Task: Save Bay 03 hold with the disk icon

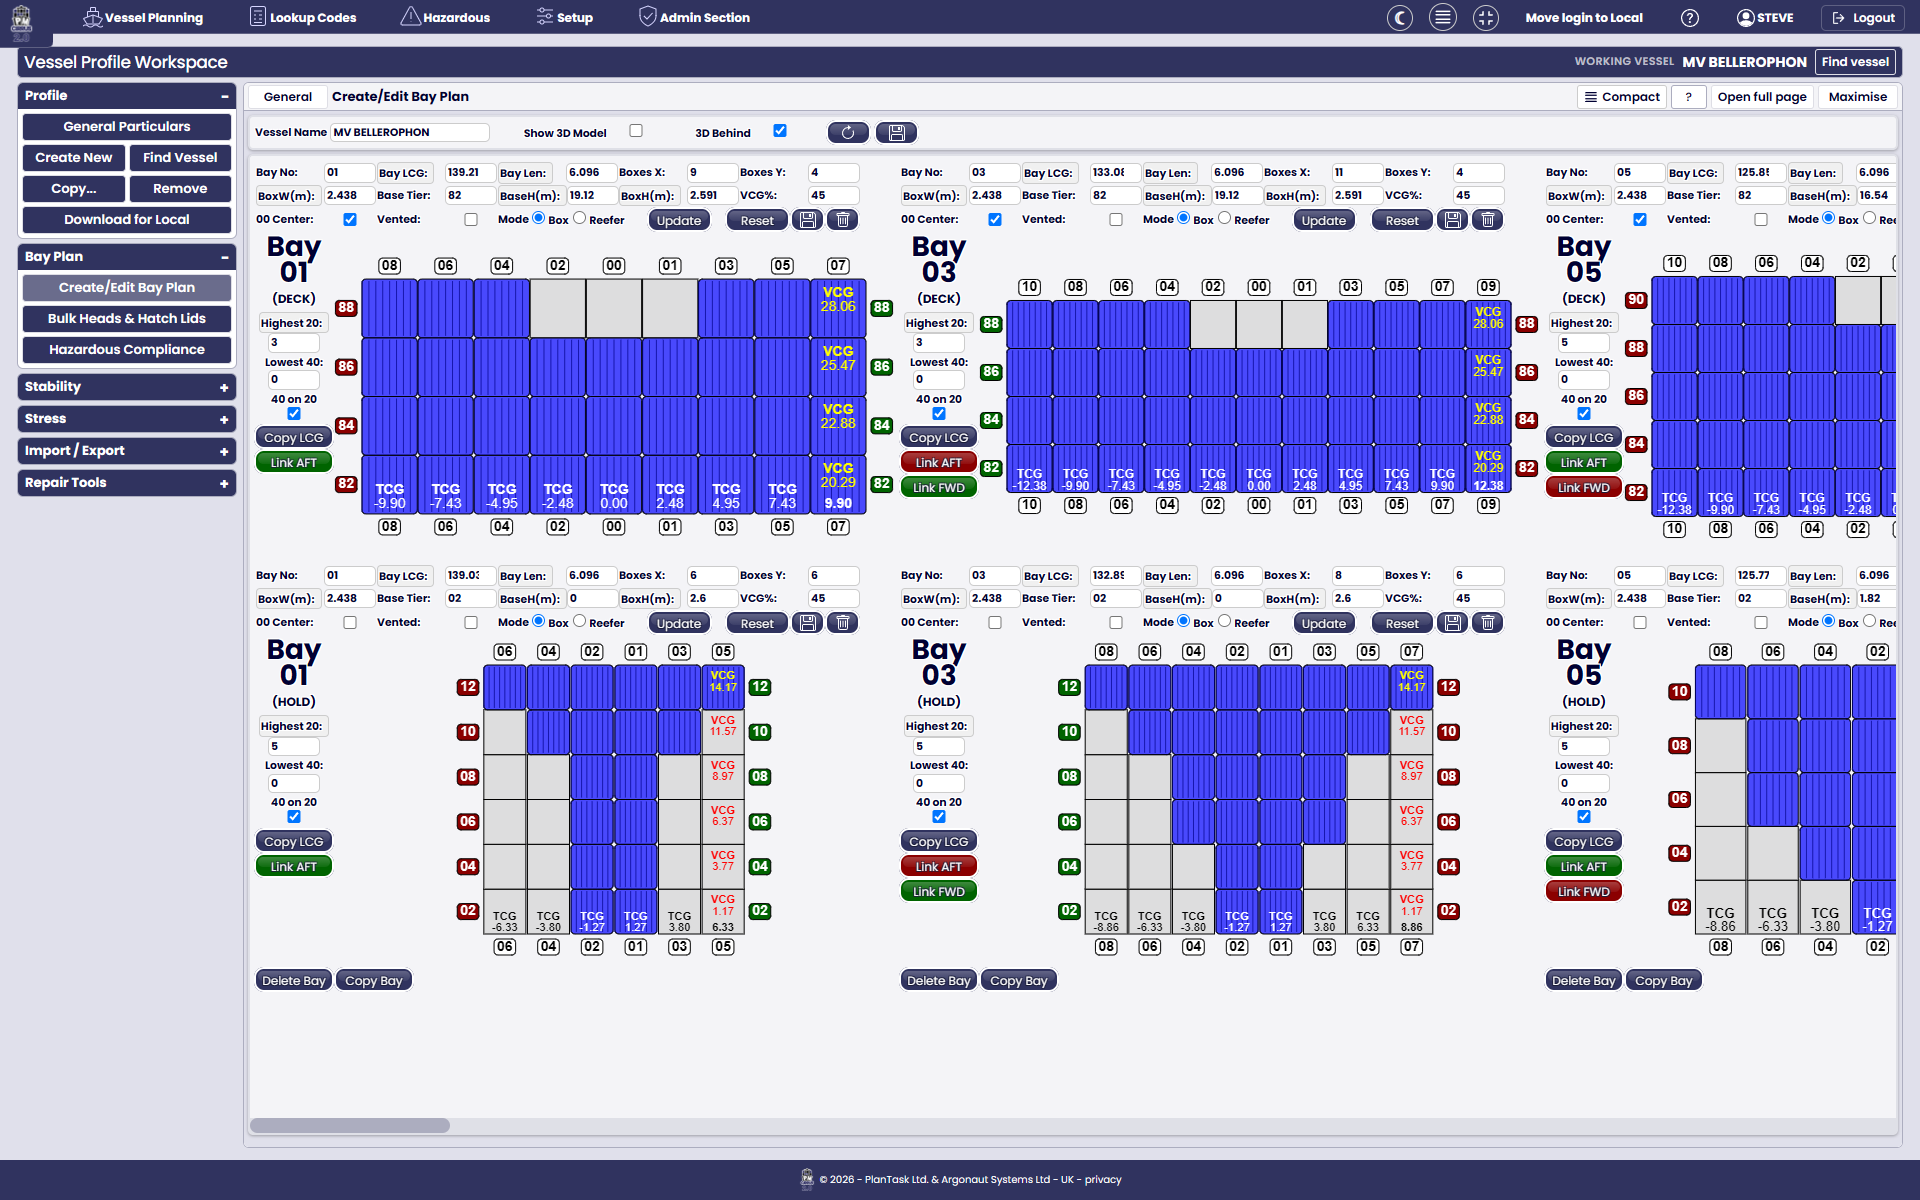Action: (x=1453, y=622)
